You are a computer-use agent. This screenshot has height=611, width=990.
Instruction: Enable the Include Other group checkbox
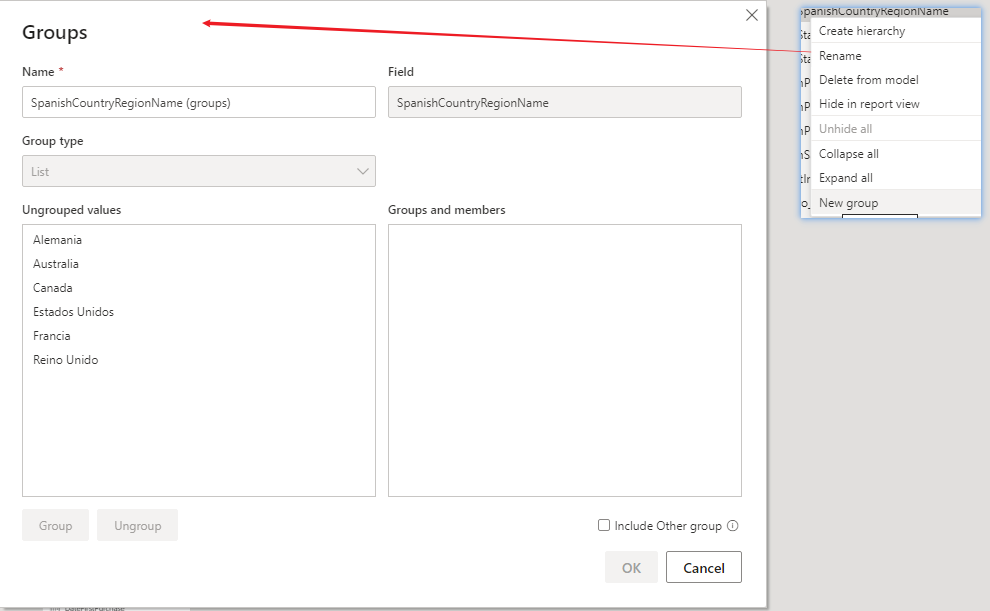(604, 525)
